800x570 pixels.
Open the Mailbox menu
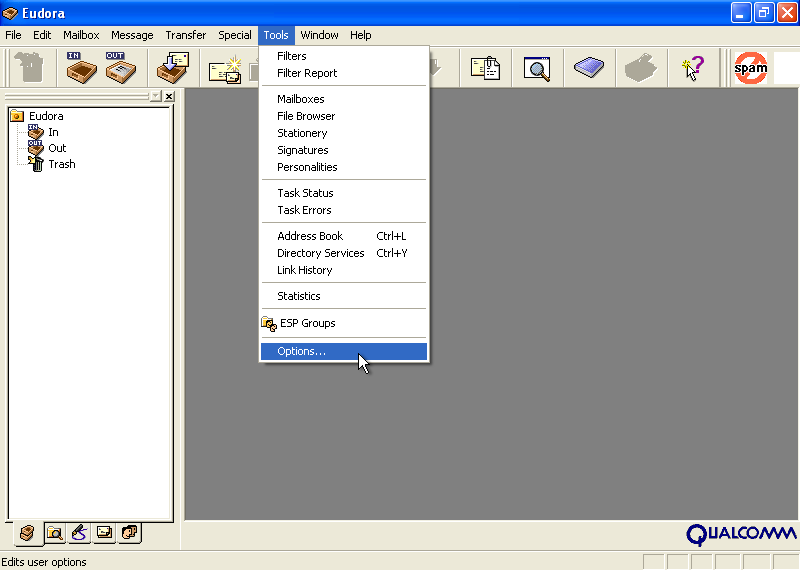click(x=81, y=35)
